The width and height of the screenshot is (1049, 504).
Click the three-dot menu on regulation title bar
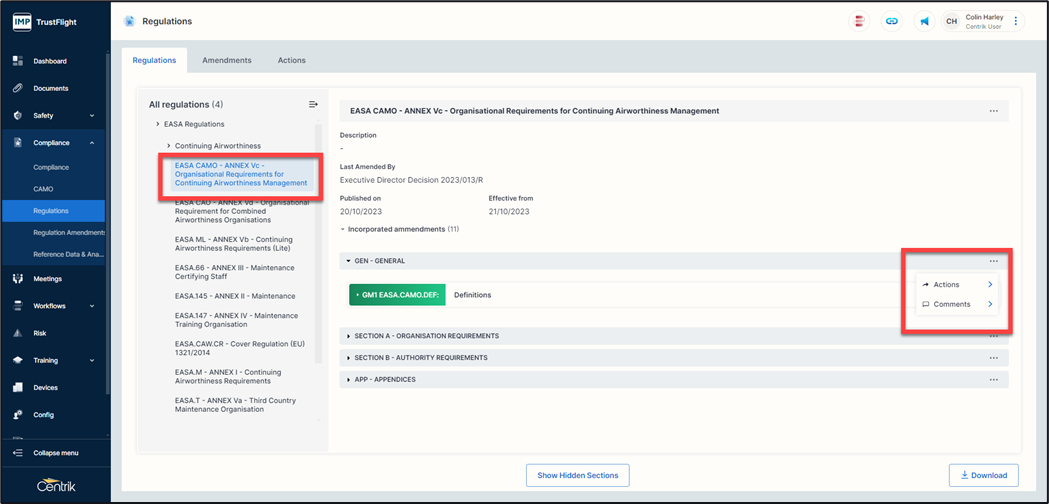(x=993, y=111)
